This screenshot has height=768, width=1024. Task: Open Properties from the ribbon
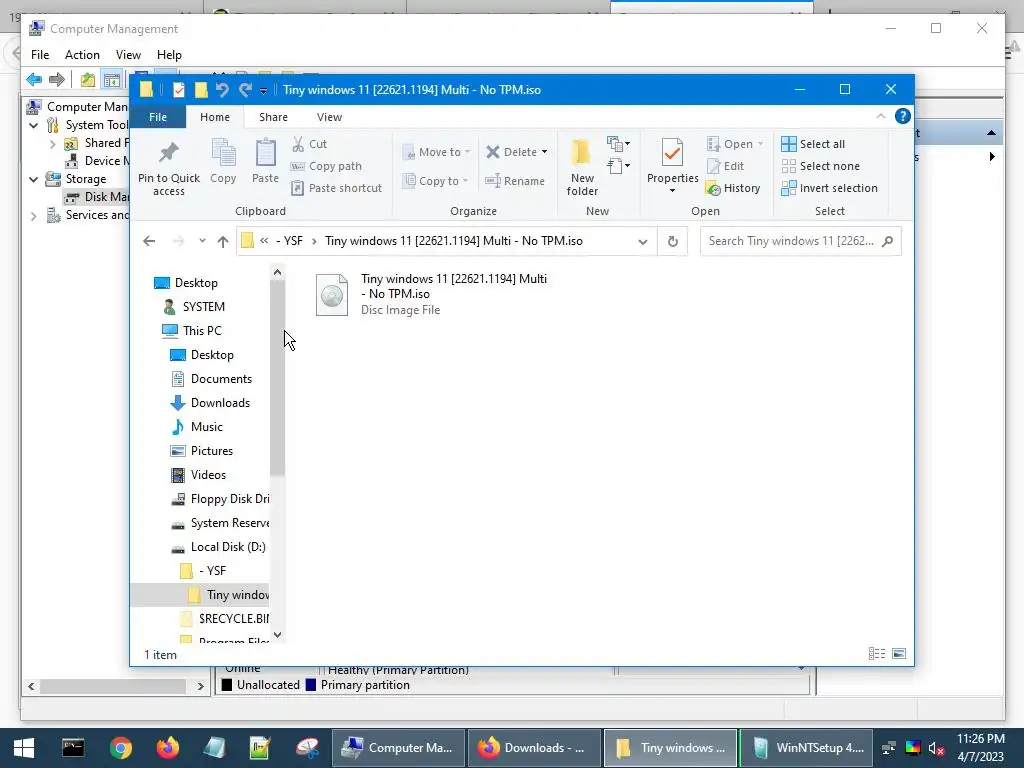[x=672, y=165]
